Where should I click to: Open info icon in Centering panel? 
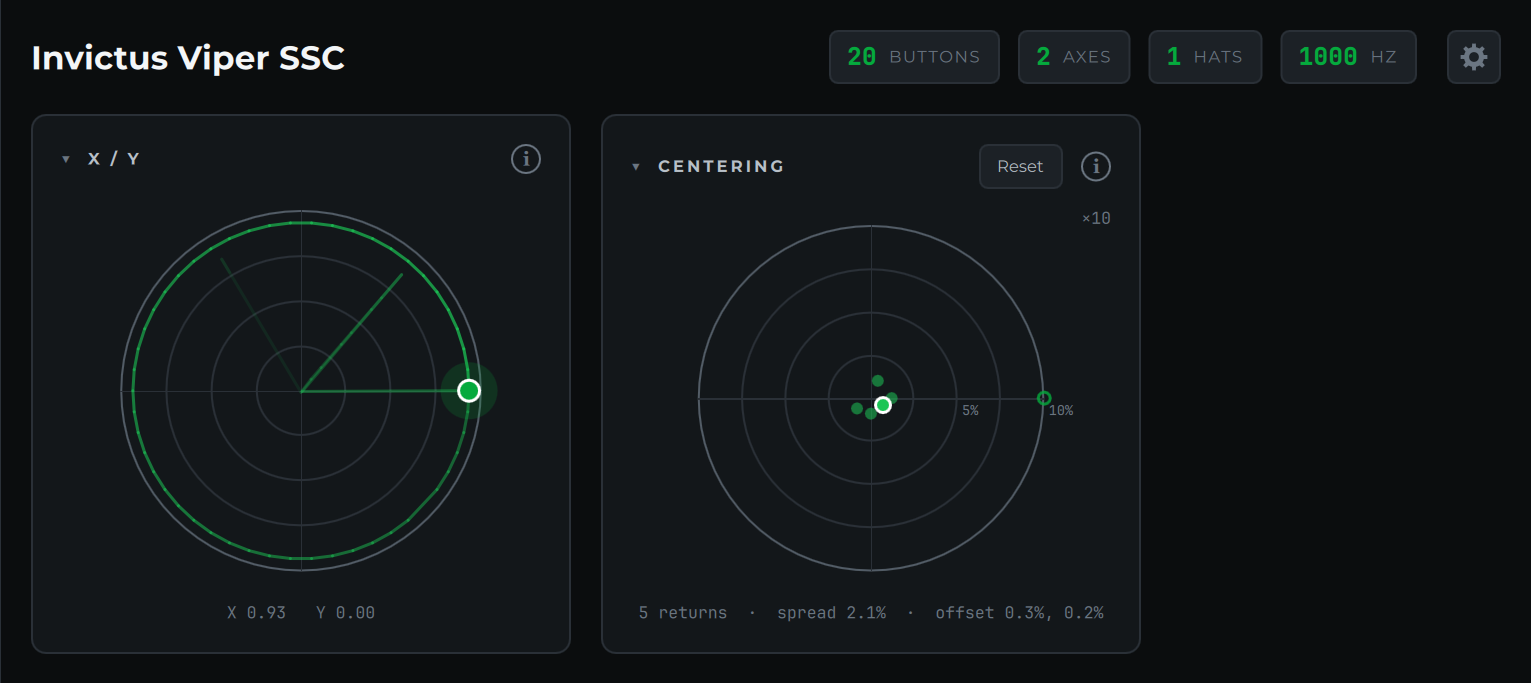(1096, 166)
